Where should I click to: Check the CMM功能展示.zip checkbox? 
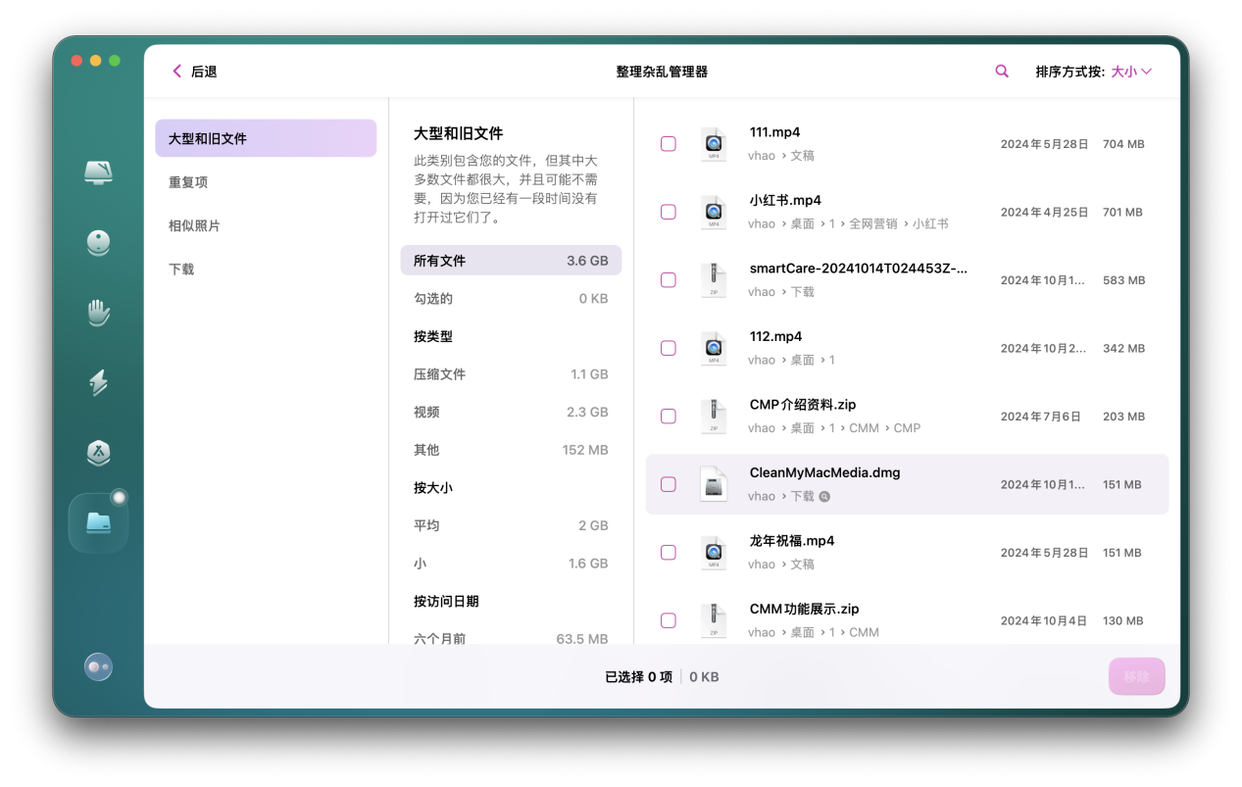pyautogui.click(x=668, y=620)
